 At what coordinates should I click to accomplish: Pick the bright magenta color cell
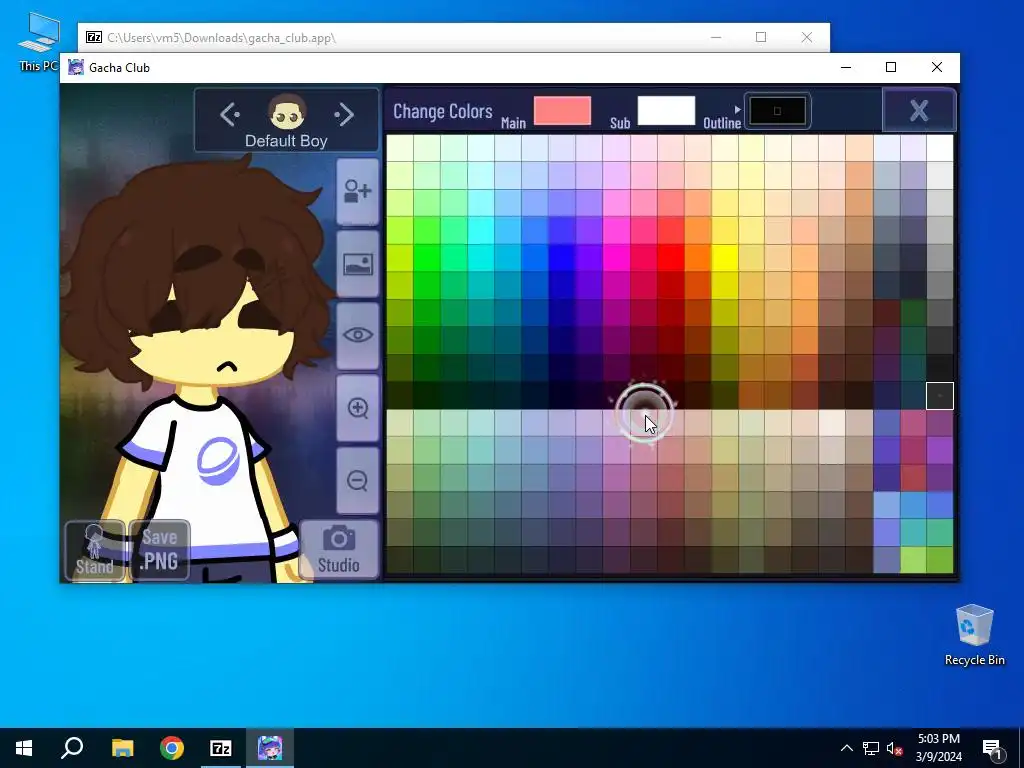616,259
